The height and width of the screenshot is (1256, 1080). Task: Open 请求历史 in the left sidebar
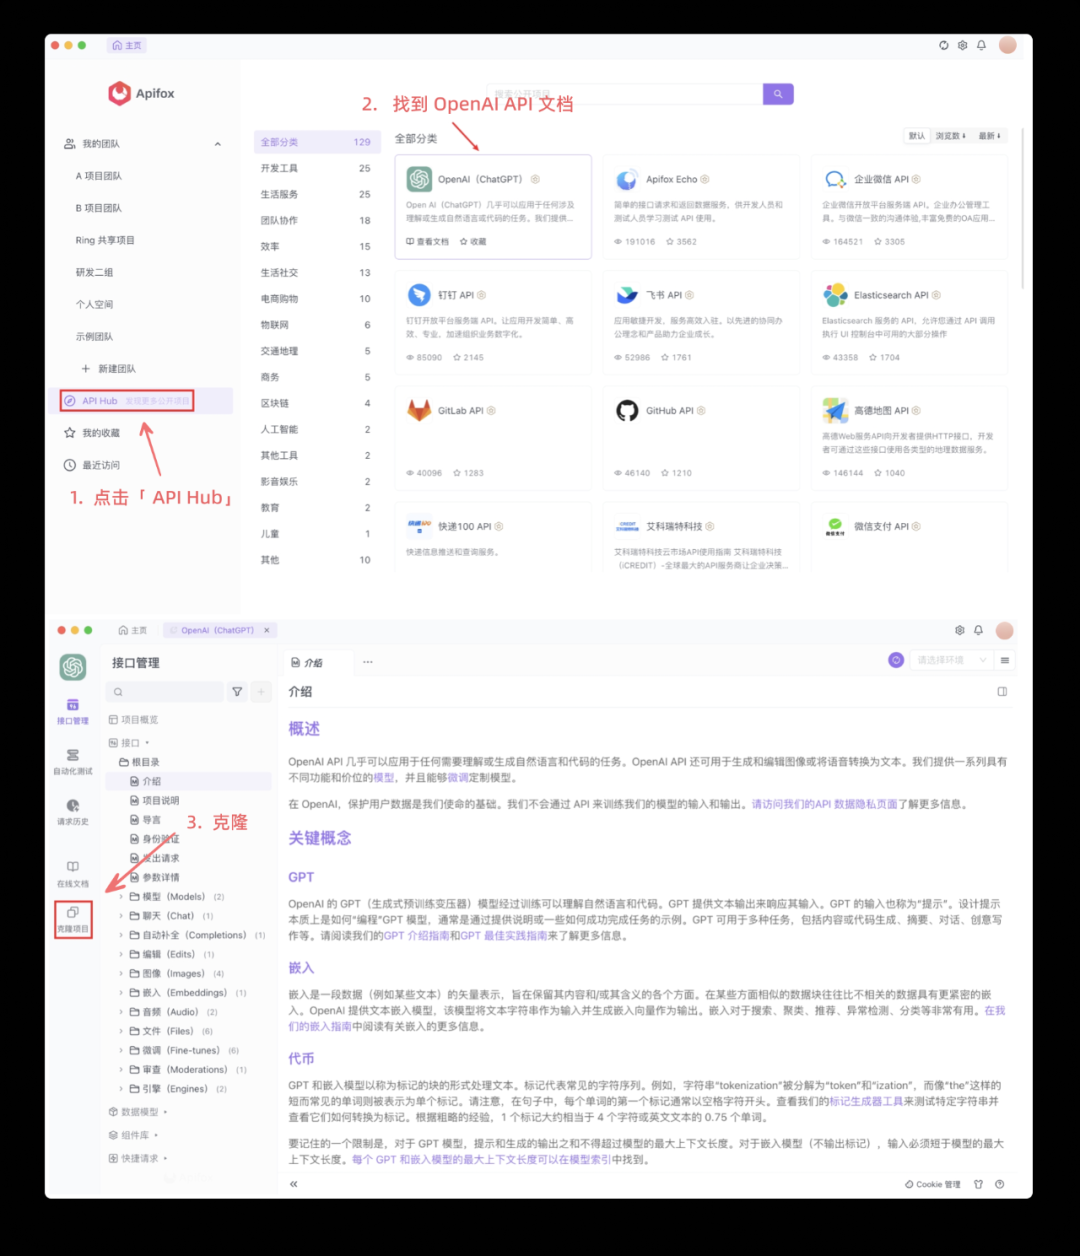[x=73, y=812]
